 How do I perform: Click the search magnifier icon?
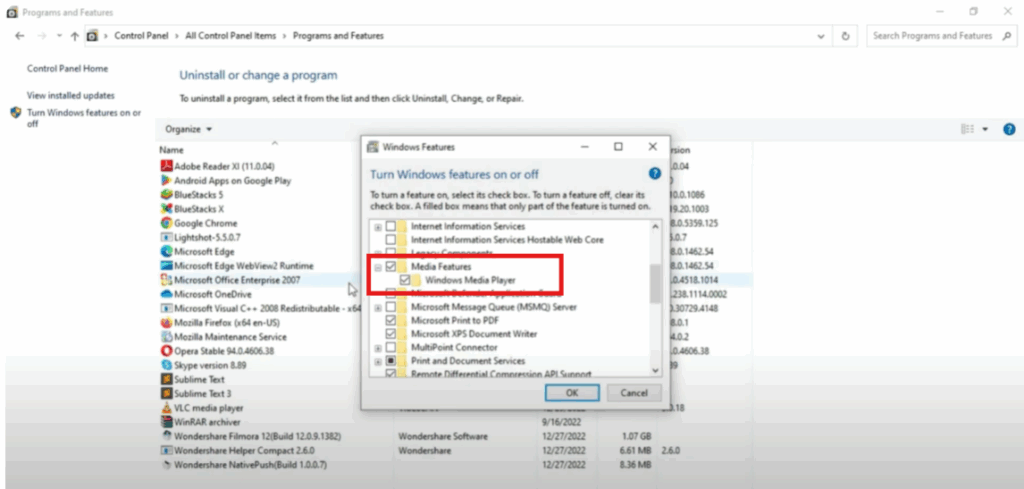coord(1006,36)
